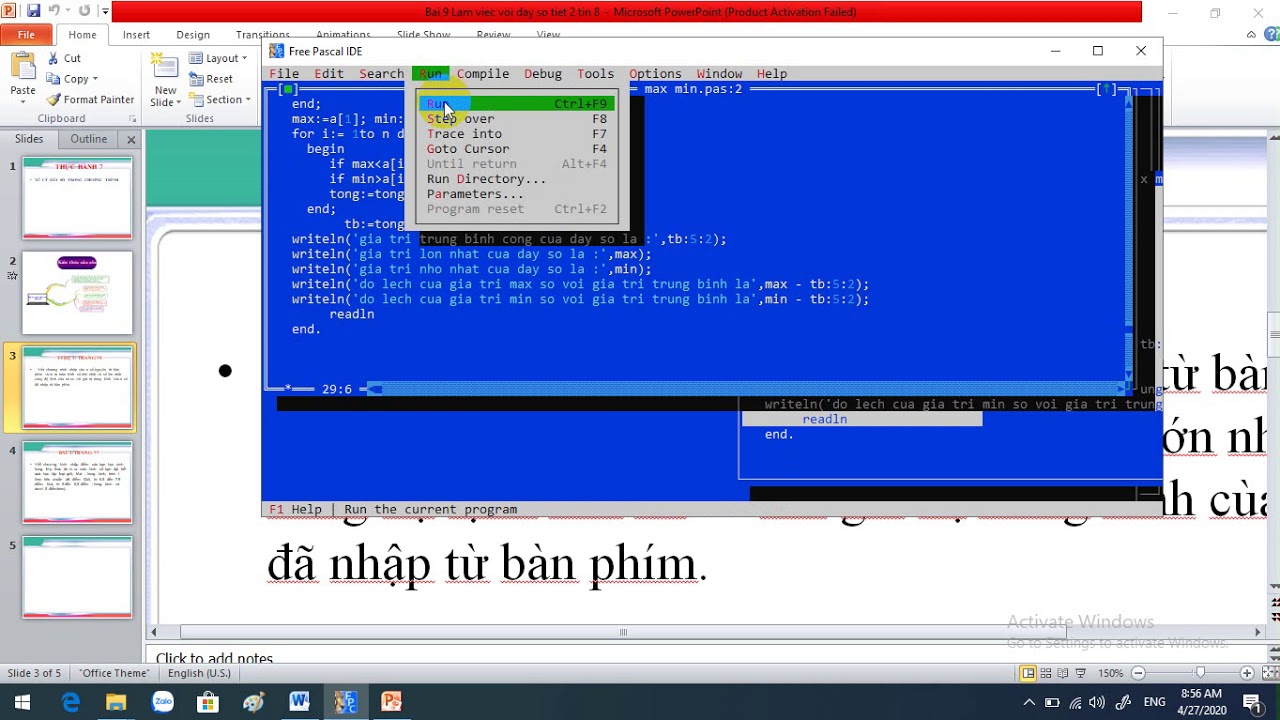Select the Format Painter brush
The width and height of the screenshot is (1280, 720).
(x=90, y=99)
